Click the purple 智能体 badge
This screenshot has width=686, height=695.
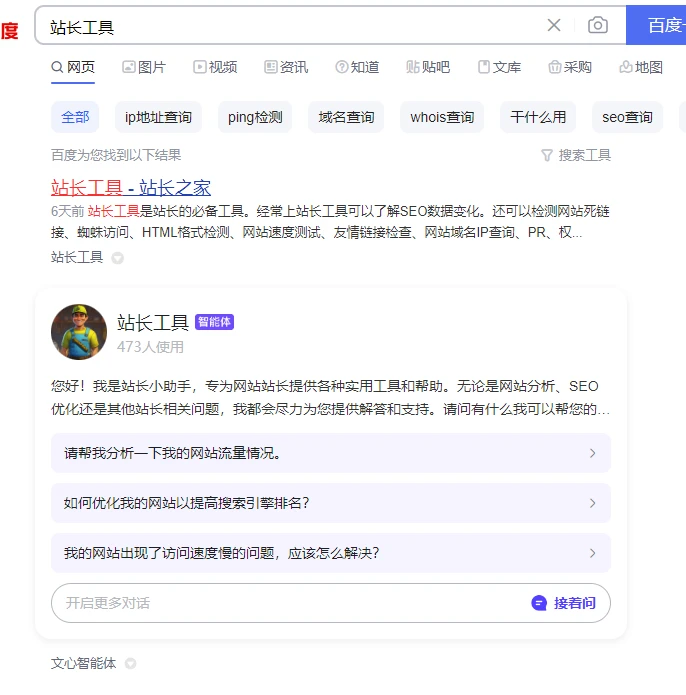(215, 322)
